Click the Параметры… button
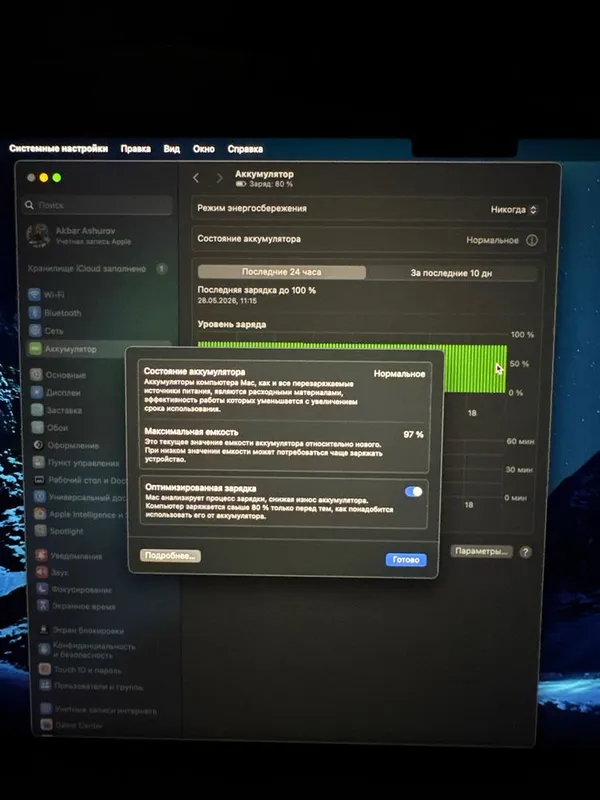 pos(481,551)
